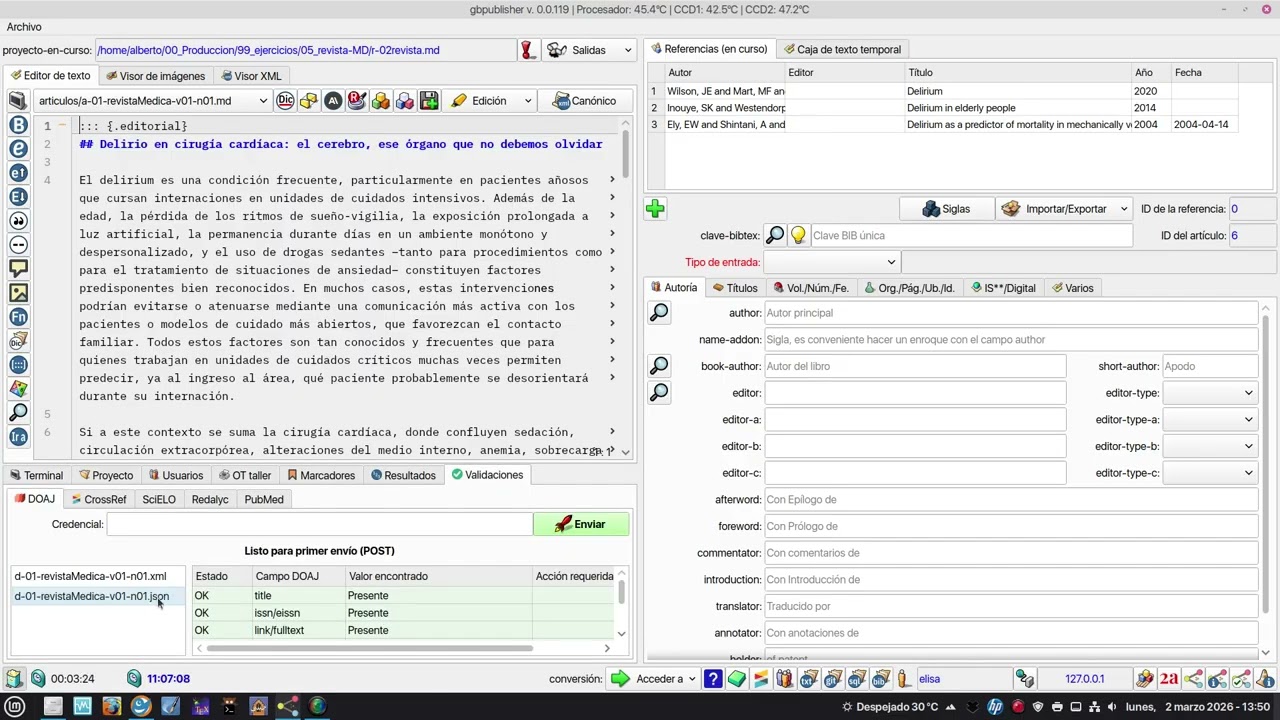
Task: Open the 'Tipo de entrada' combo box
Action: pos(833,262)
